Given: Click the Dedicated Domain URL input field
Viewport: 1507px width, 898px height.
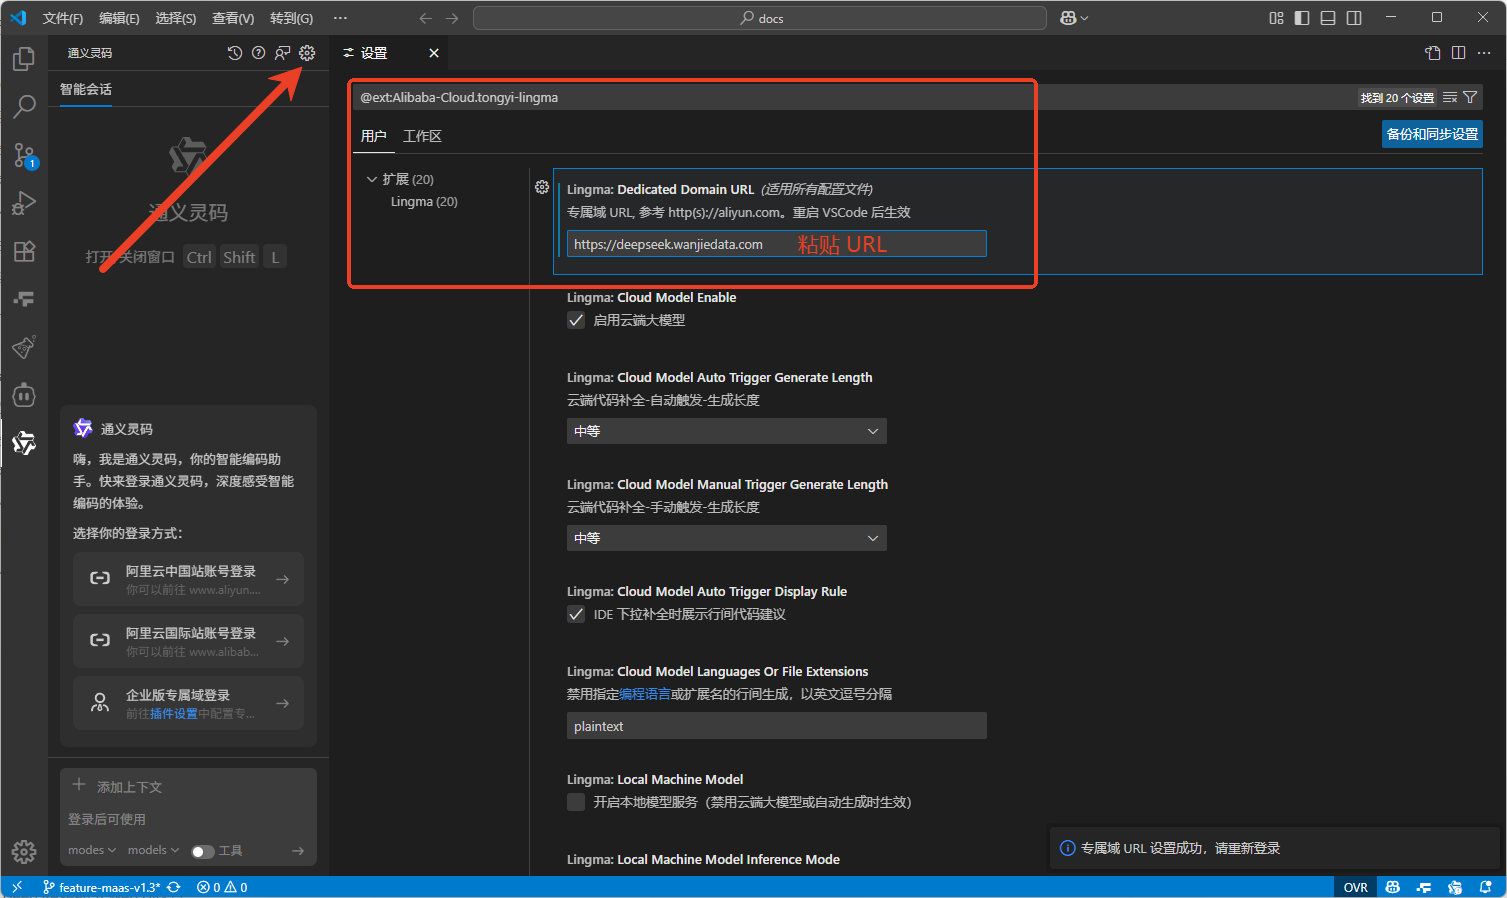Looking at the screenshot, I should [x=777, y=244].
